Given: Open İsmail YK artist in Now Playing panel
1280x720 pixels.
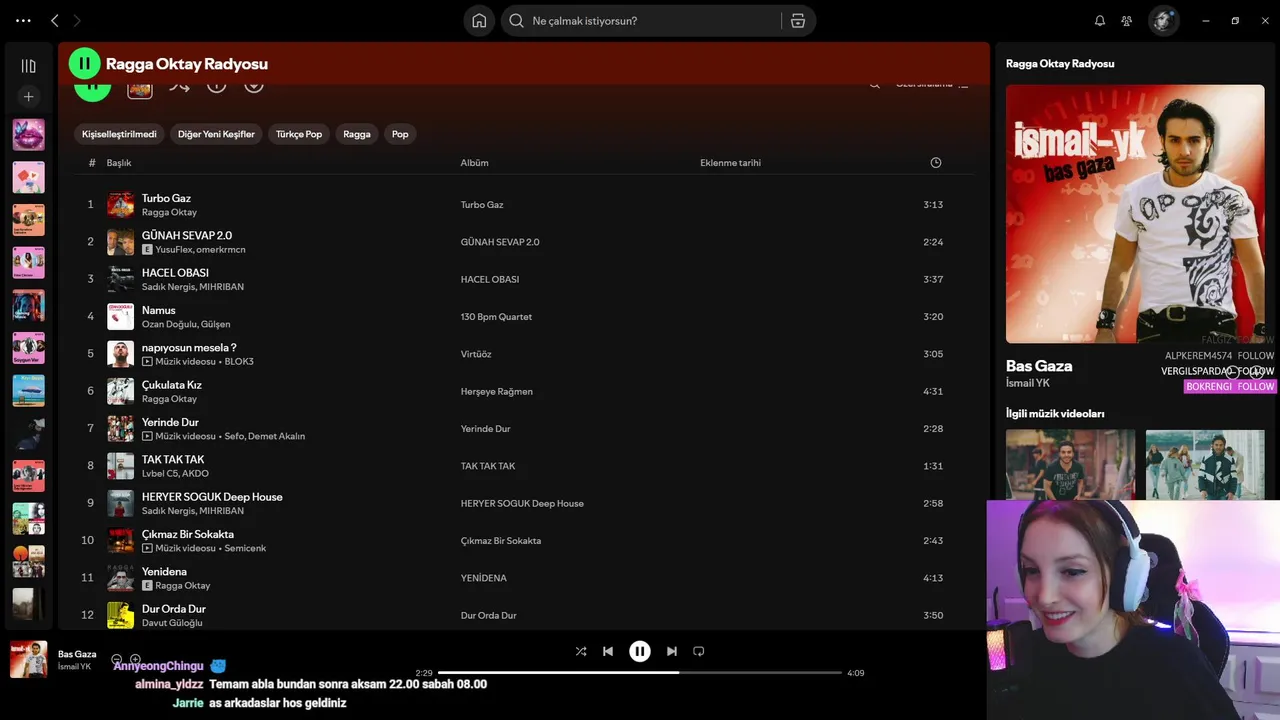Looking at the screenshot, I should tap(1028, 383).
